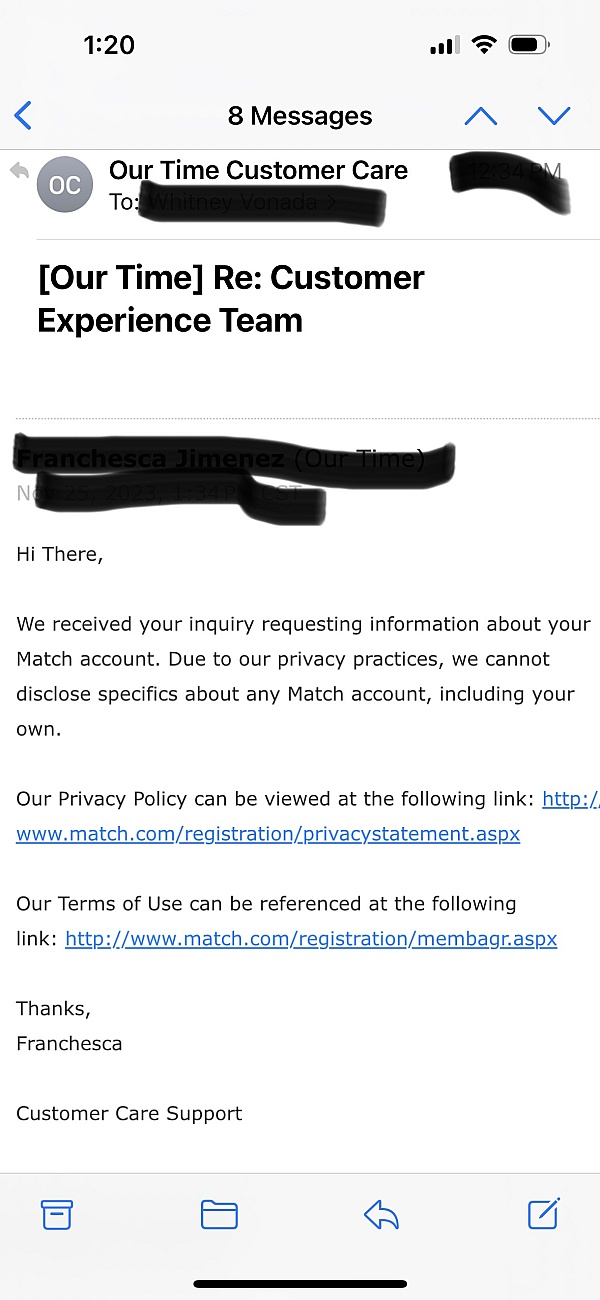Jump to previous message with up arrow
Image resolution: width=600 pixels, height=1300 pixels.
[x=480, y=116]
